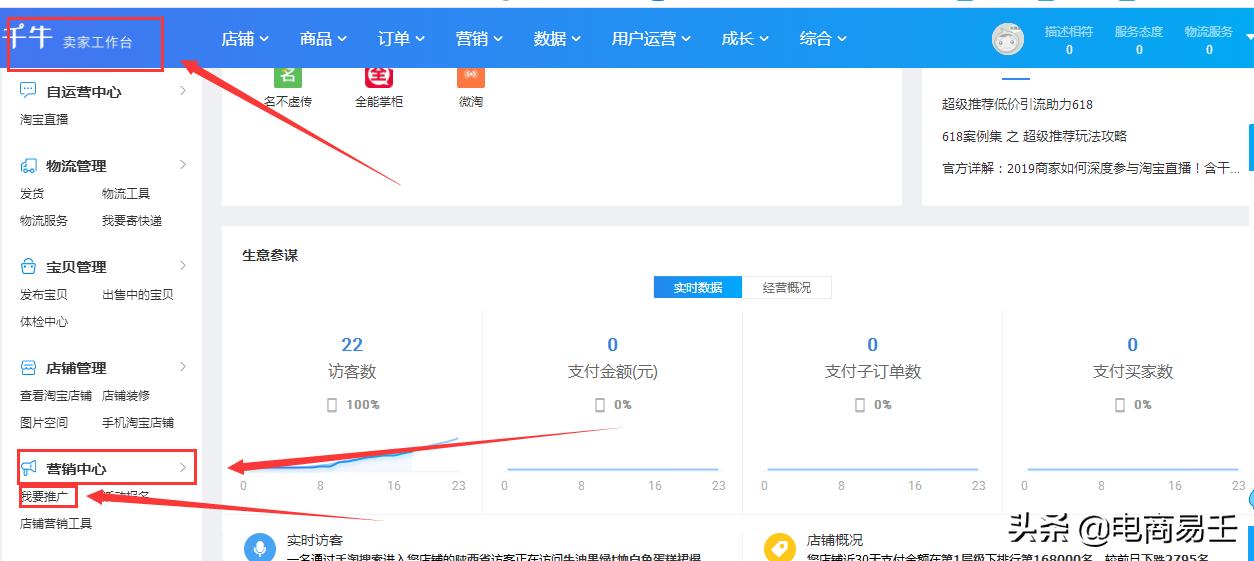Open the 数据 top navigation menu
This screenshot has width=1254, height=561.
(x=557, y=38)
